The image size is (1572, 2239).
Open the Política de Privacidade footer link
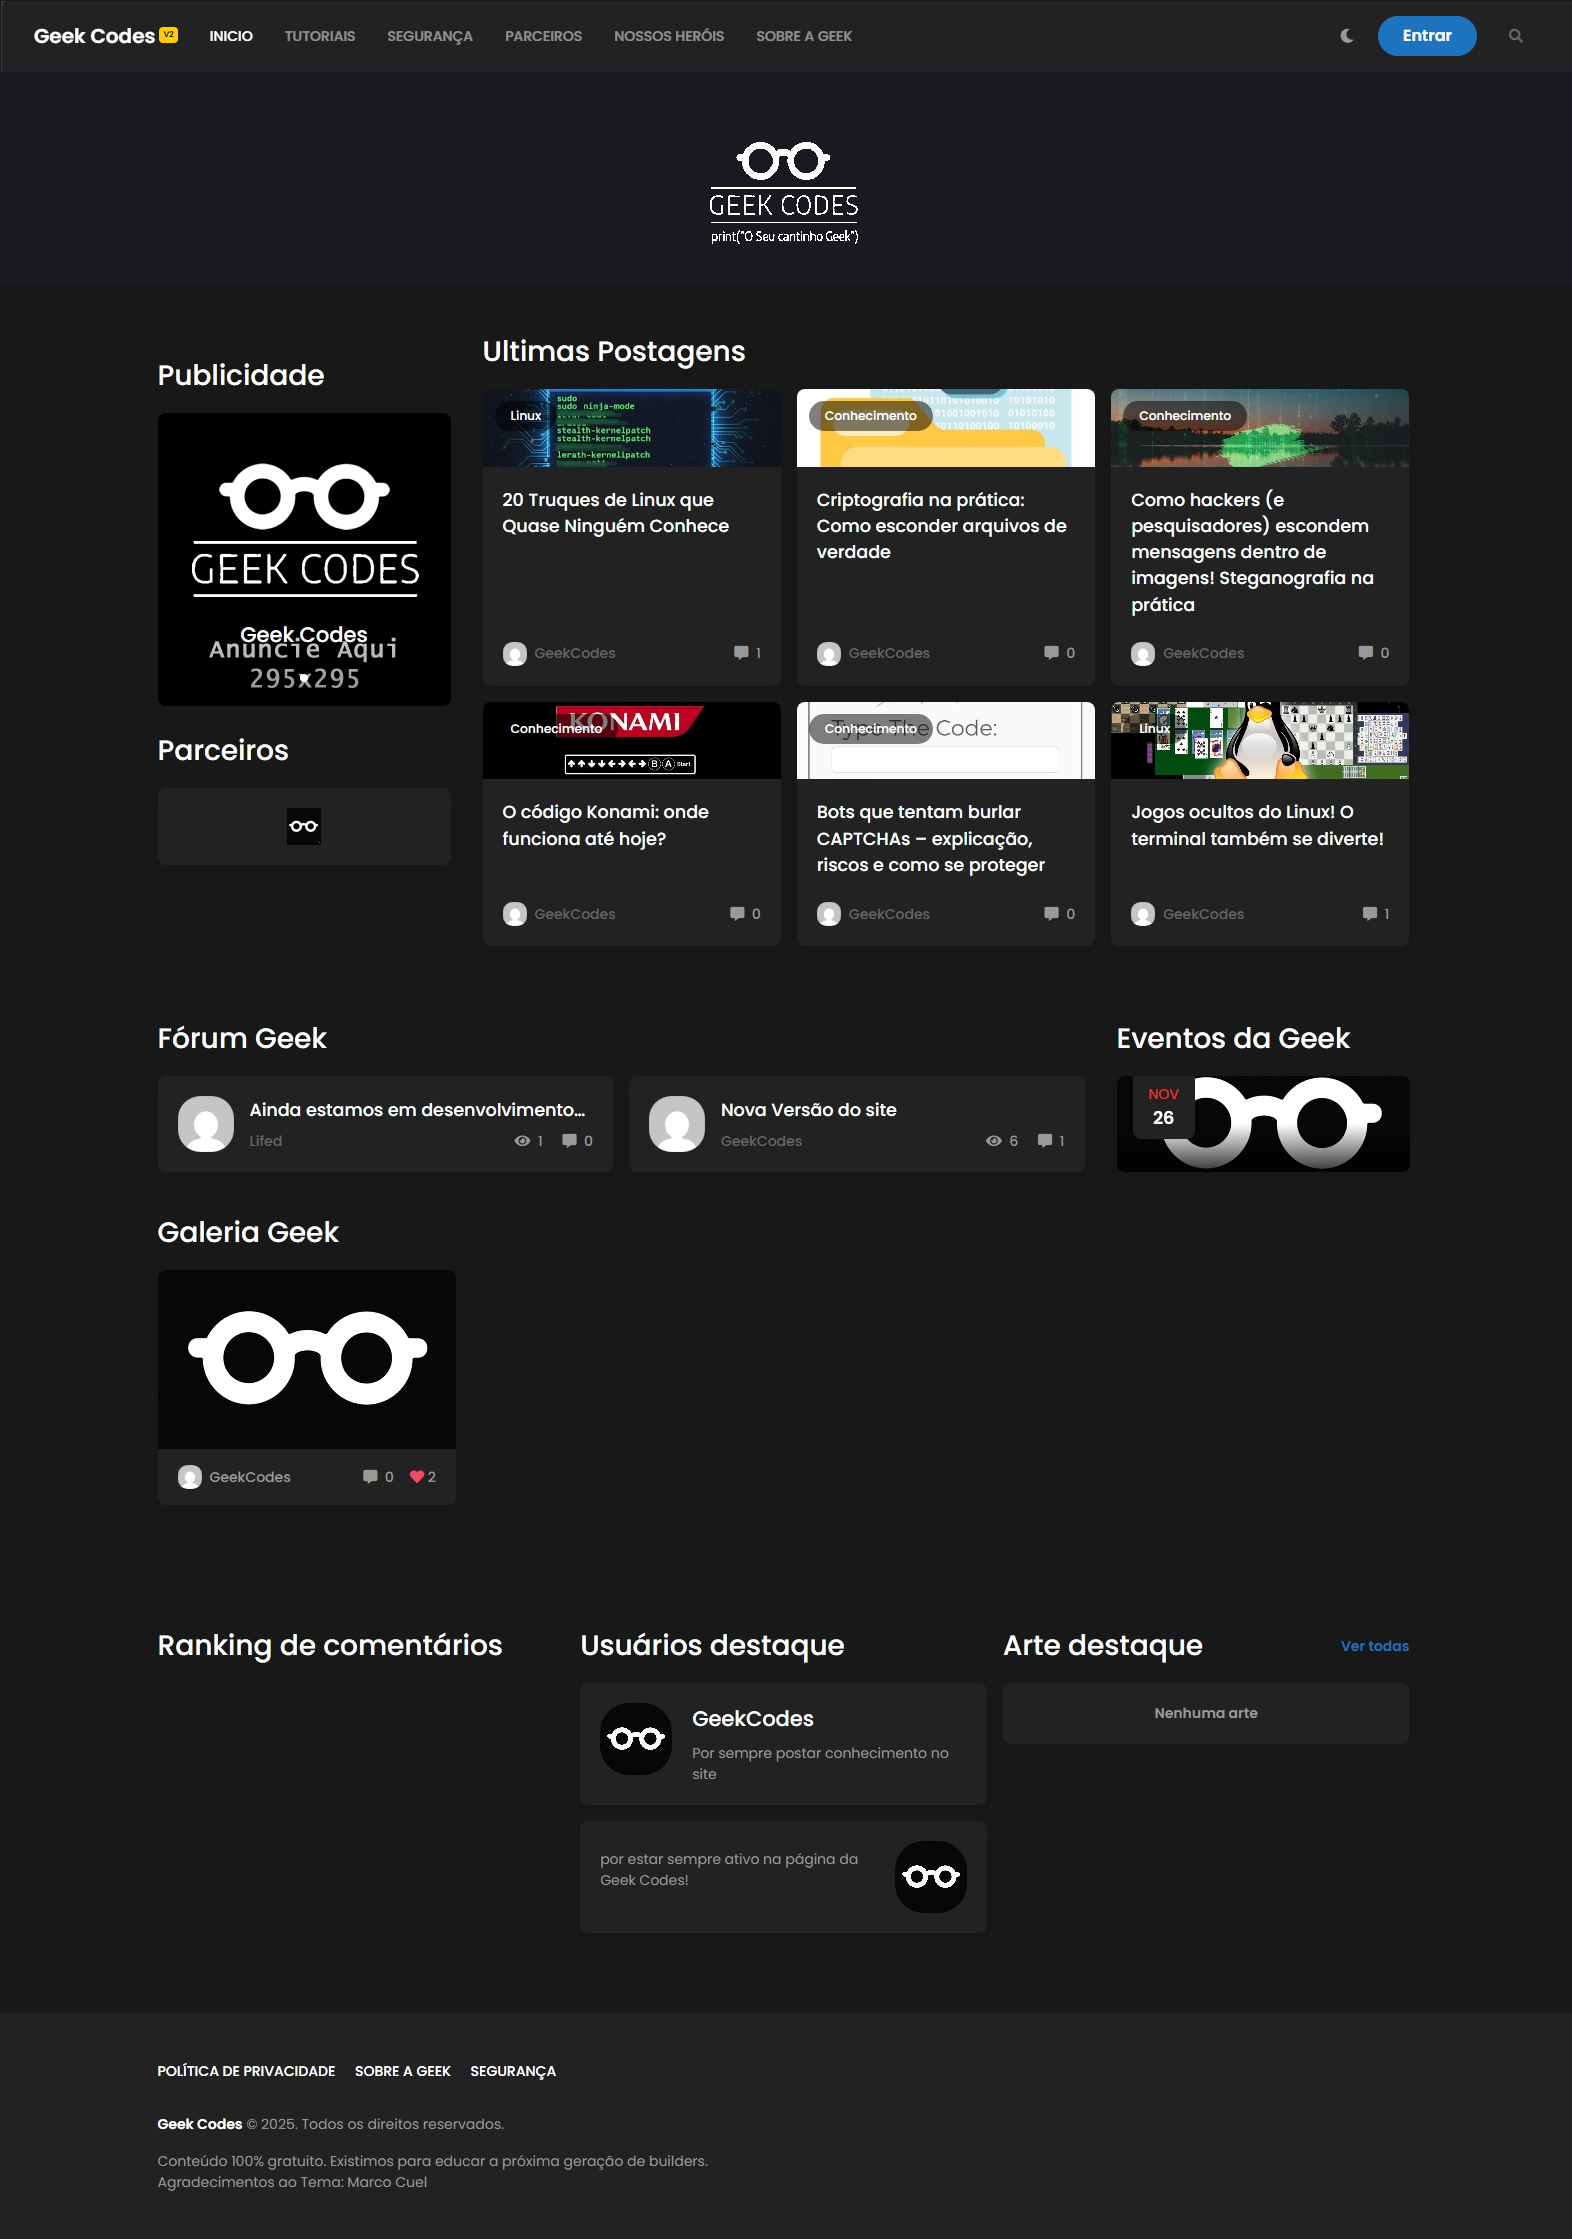[246, 2071]
